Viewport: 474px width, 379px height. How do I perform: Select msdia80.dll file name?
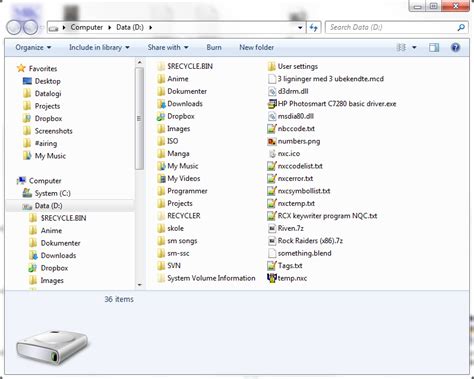[x=296, y=116]
